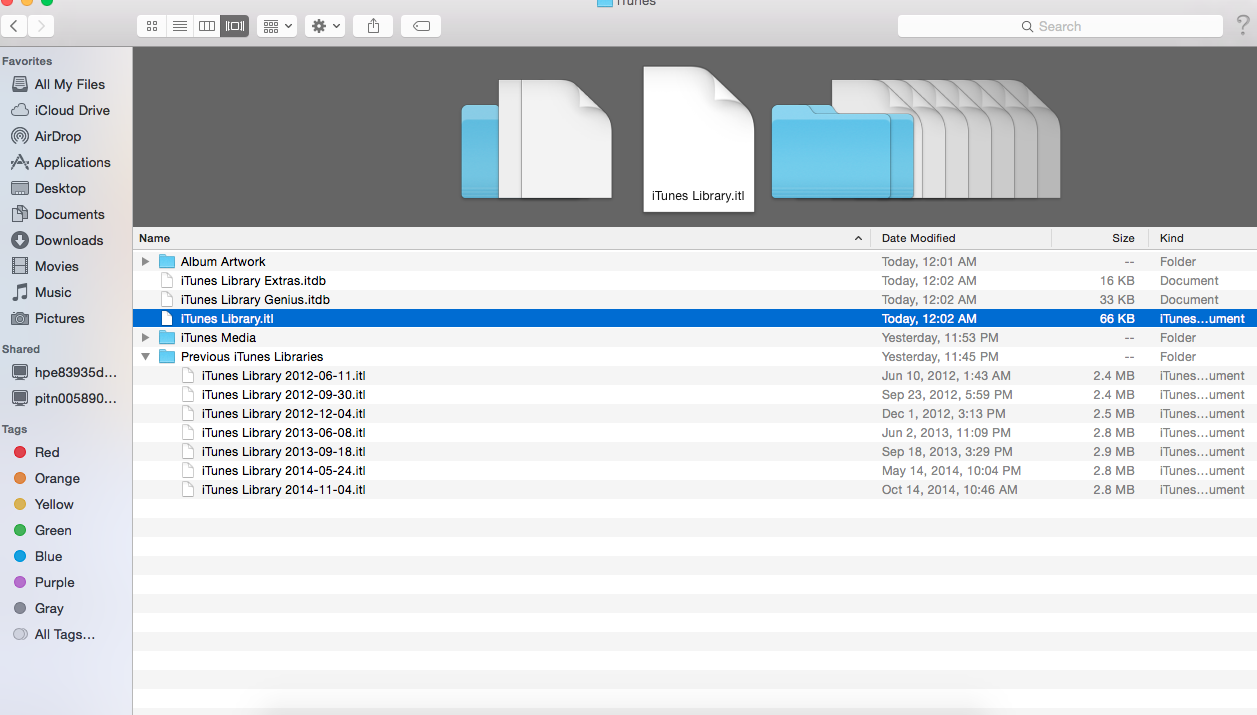The image size is (1257, 715).
Task: Open the item arrangement dropdown
Action: 277,26
